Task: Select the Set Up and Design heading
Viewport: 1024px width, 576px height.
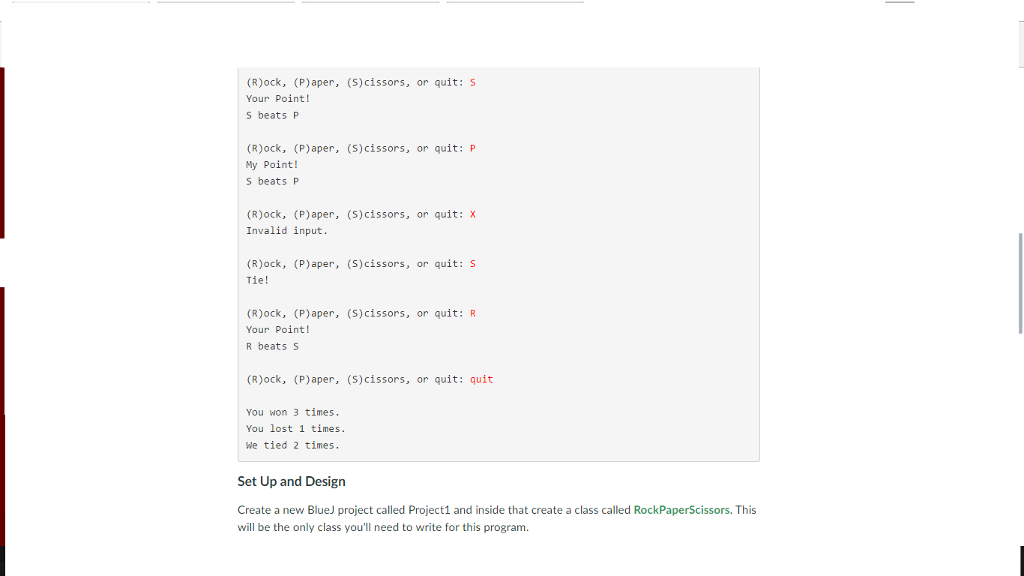Action: [291, 481]
